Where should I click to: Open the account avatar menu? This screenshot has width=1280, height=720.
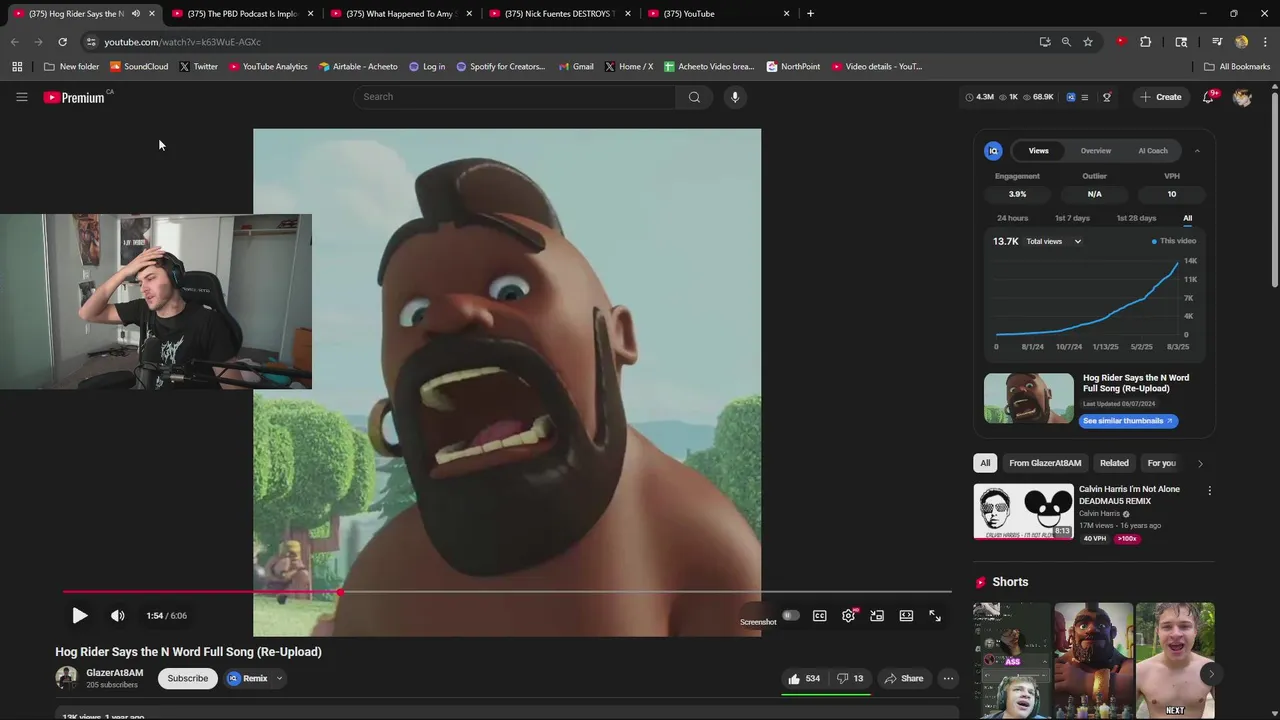coord(1242,97)
